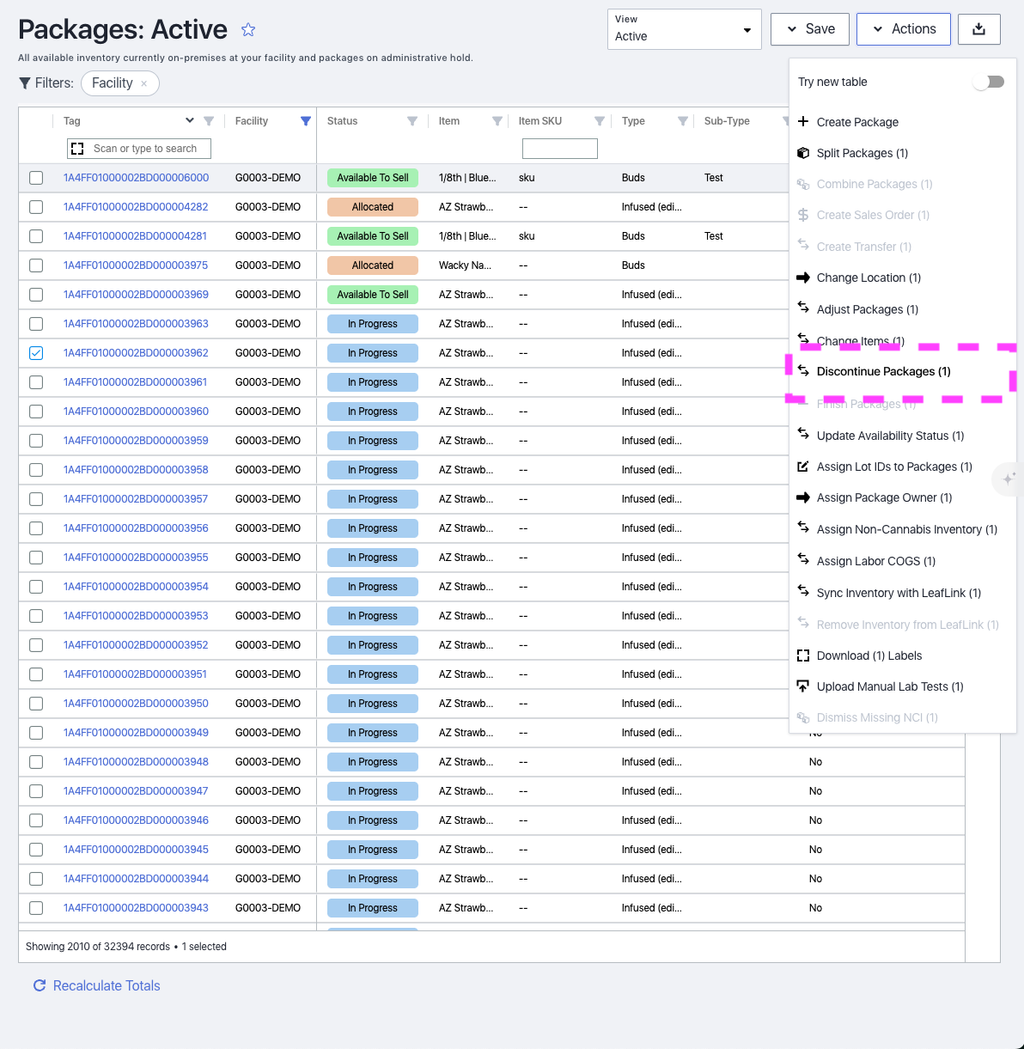Click the barcode scan icon in Tag search
Viewport: 1024px width, 1049px height.
click(x=78, y=149)
